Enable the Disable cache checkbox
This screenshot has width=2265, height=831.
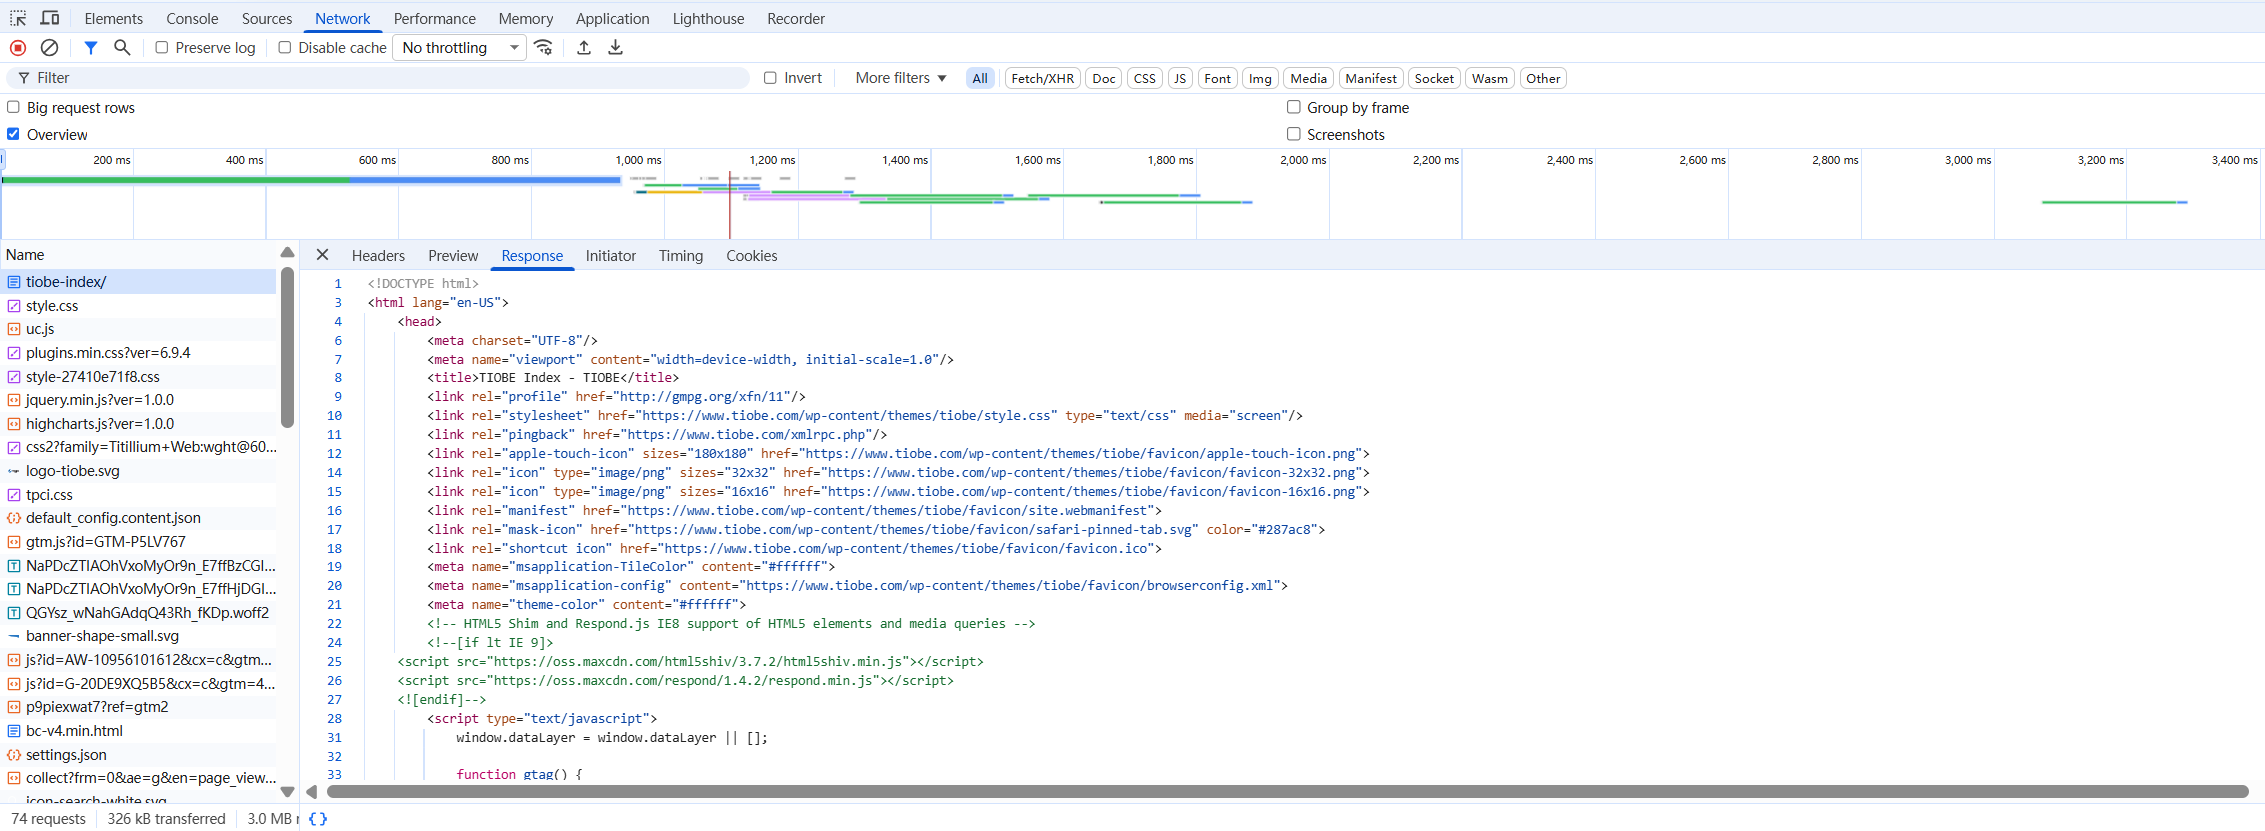(285, 47)
